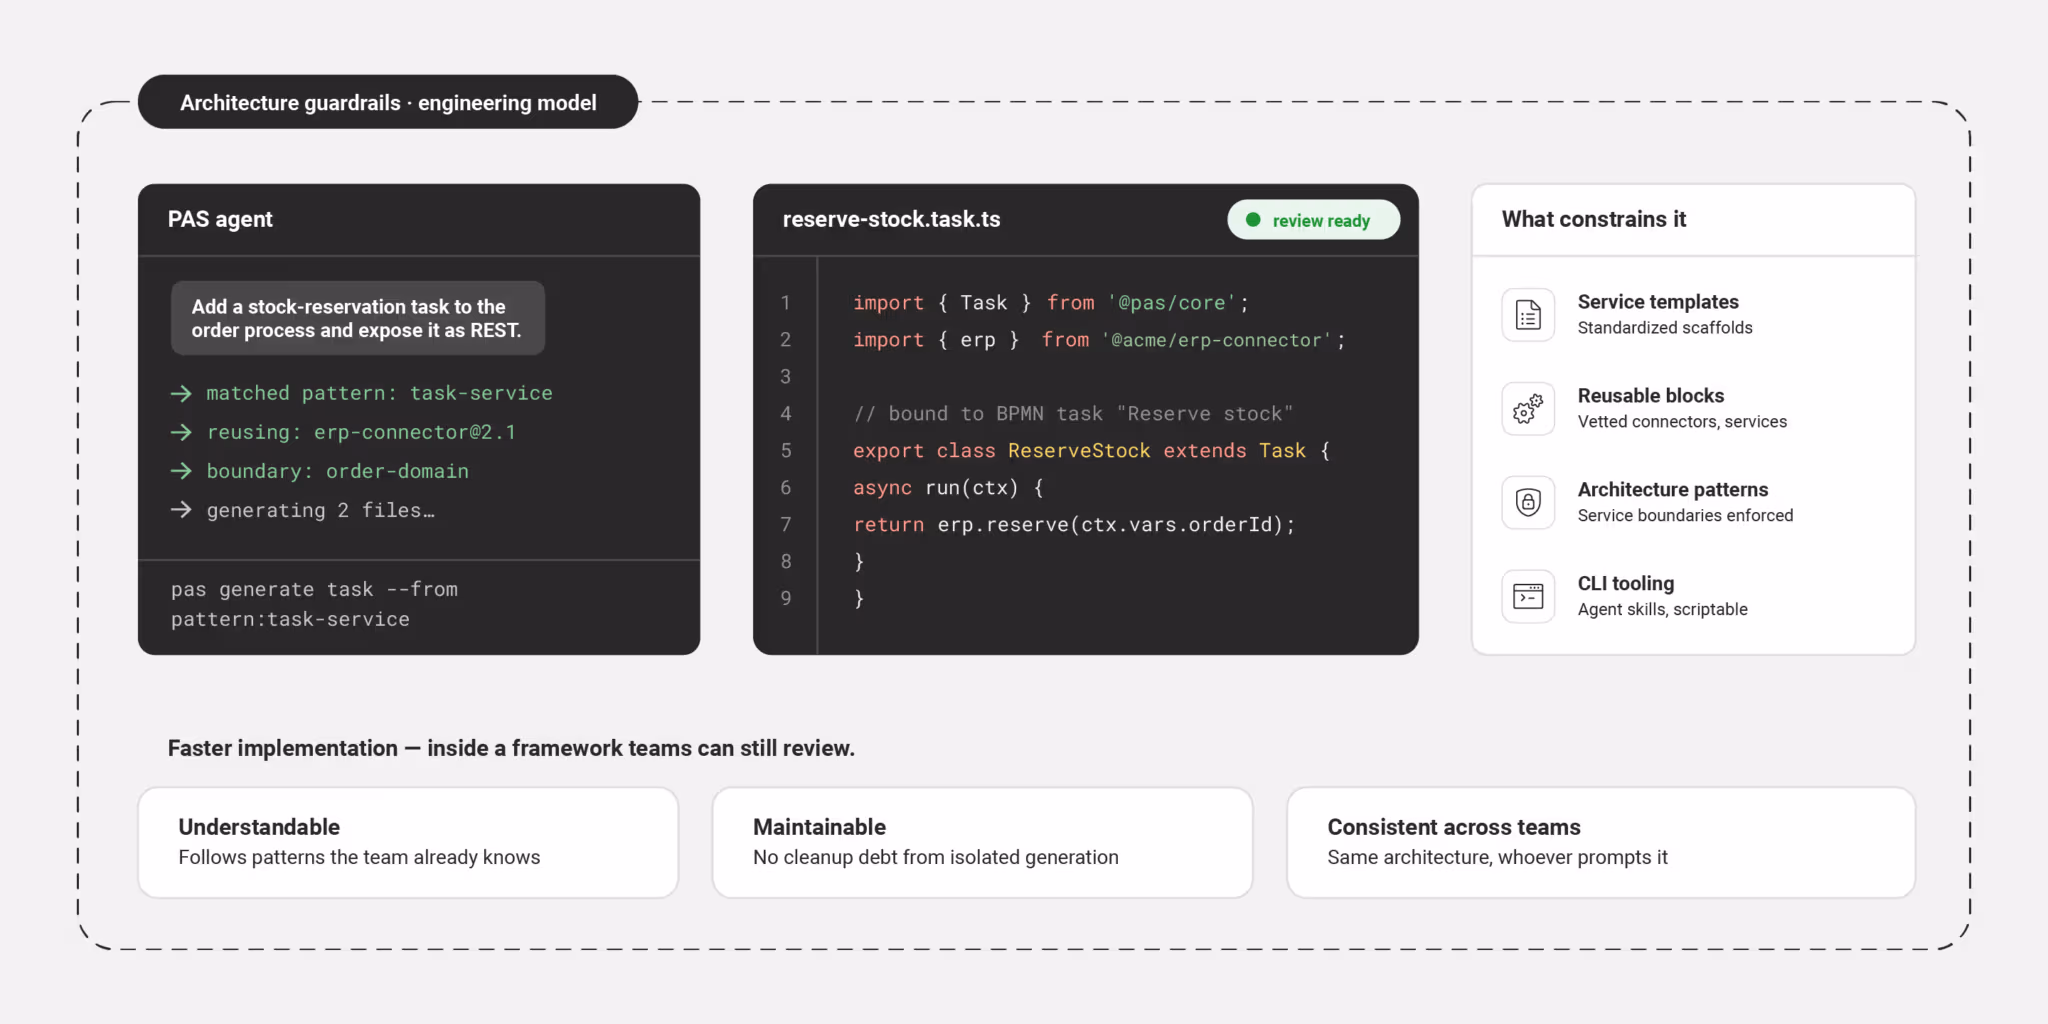Click the '@pas/core' import string
Screen dimensions: 2048x1024
click(1172, 303)
